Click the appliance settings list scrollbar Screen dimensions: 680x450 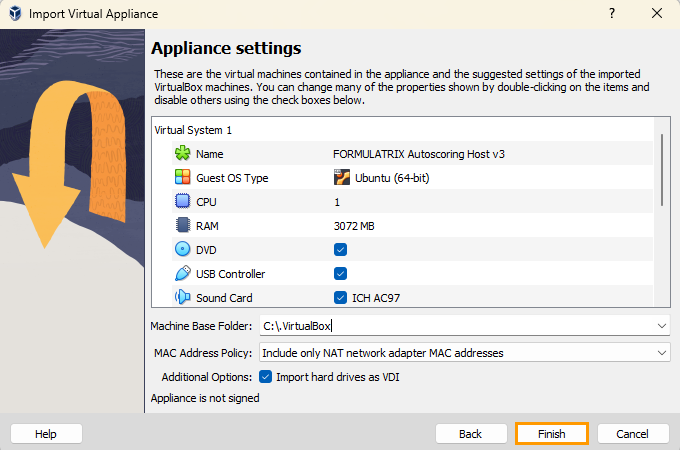point(662,170)
